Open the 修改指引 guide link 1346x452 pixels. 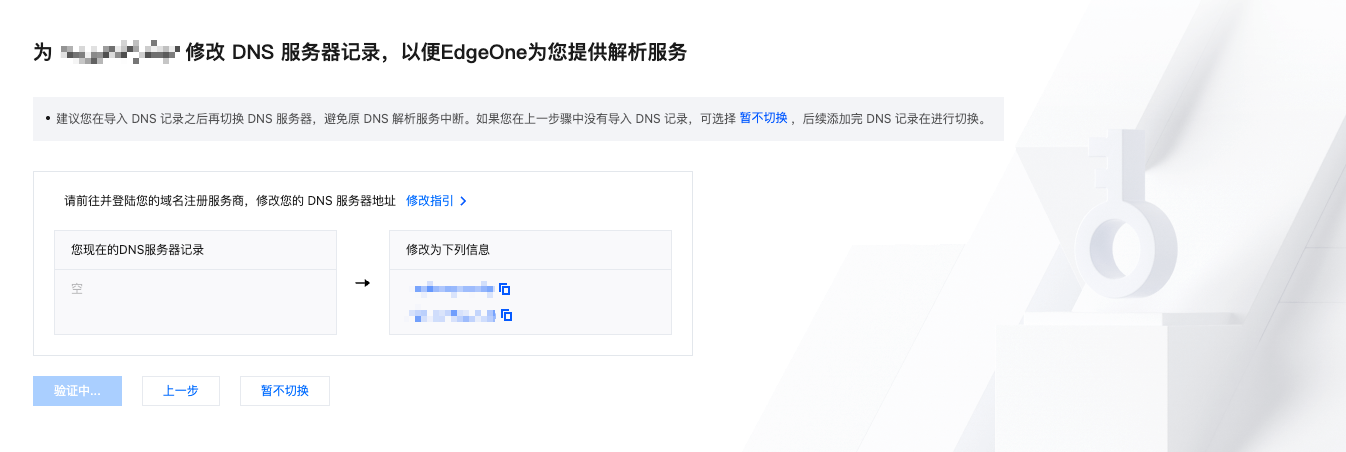tap(430, 200)
